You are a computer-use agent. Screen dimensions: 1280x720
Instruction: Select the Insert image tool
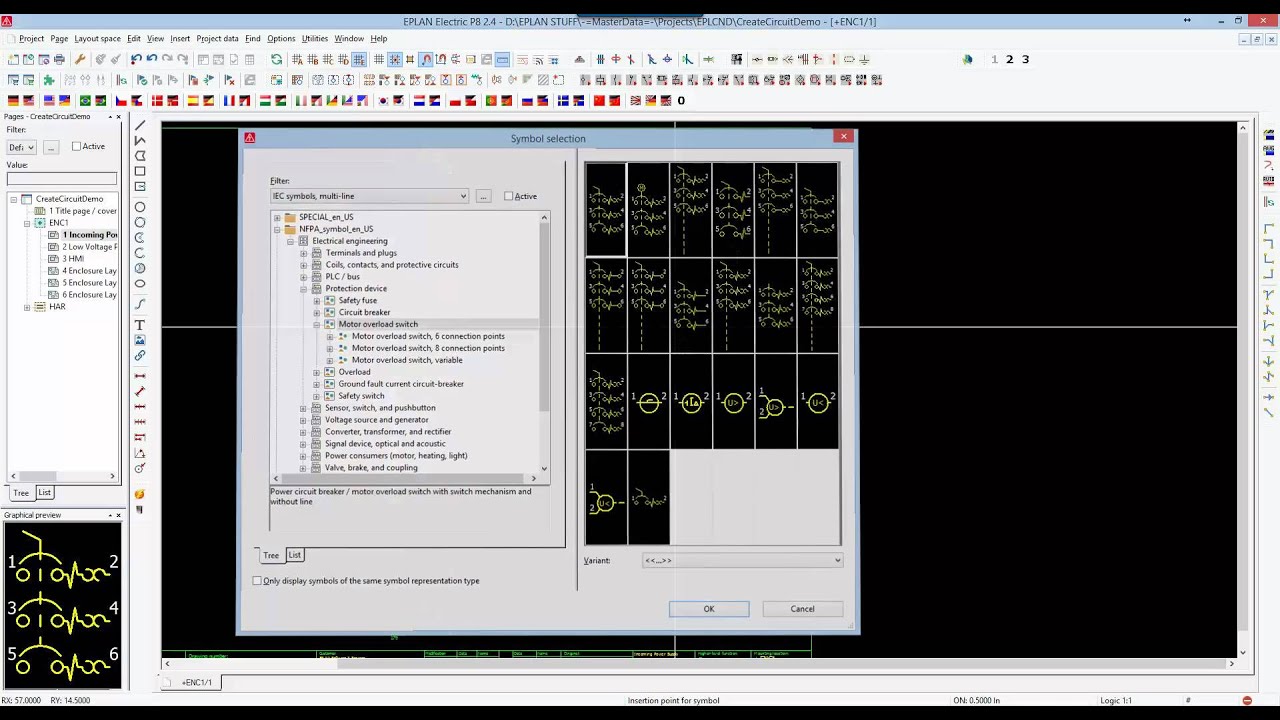click(x=140, y=340)
